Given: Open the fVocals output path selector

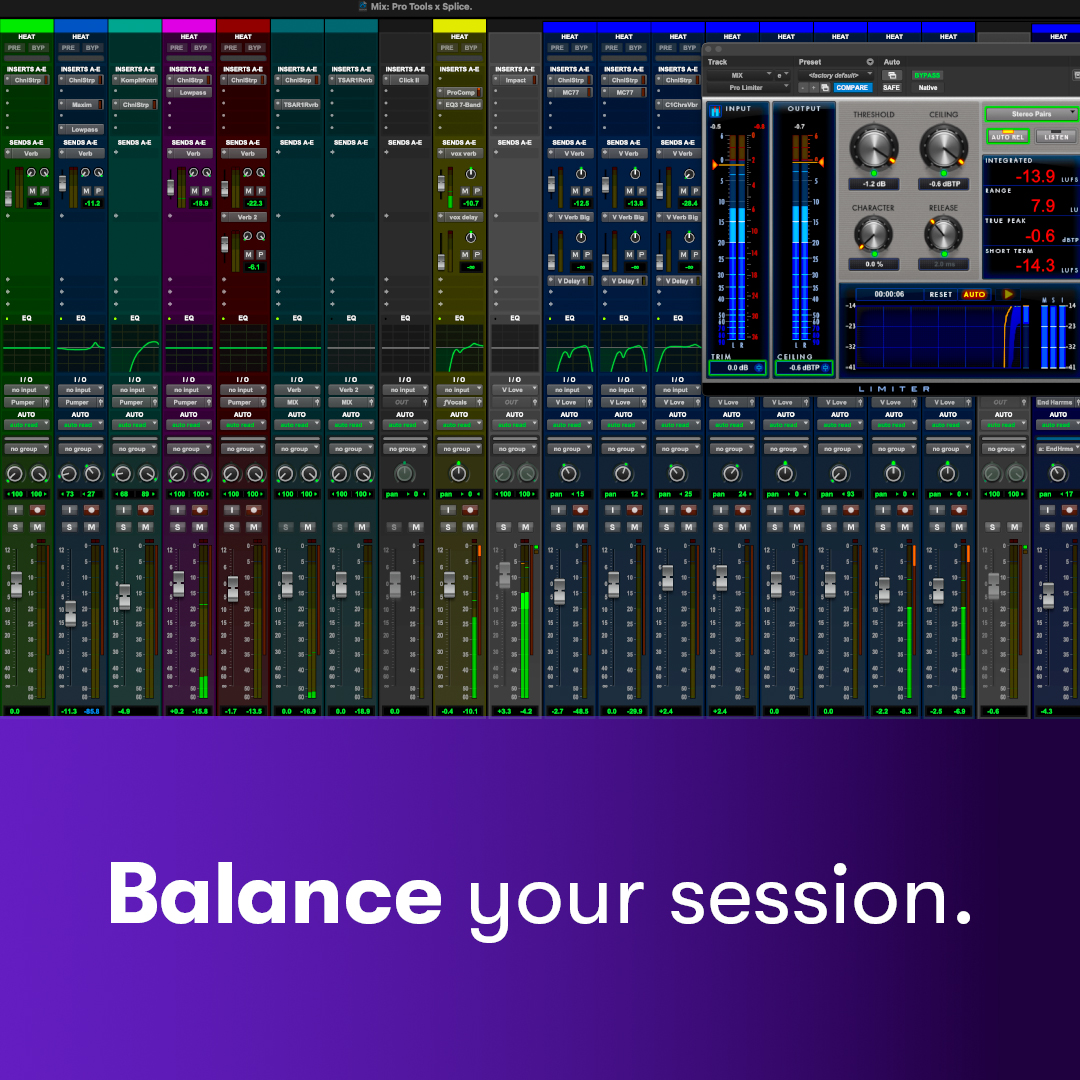Looking at the screenshot, I should [456, 402].
